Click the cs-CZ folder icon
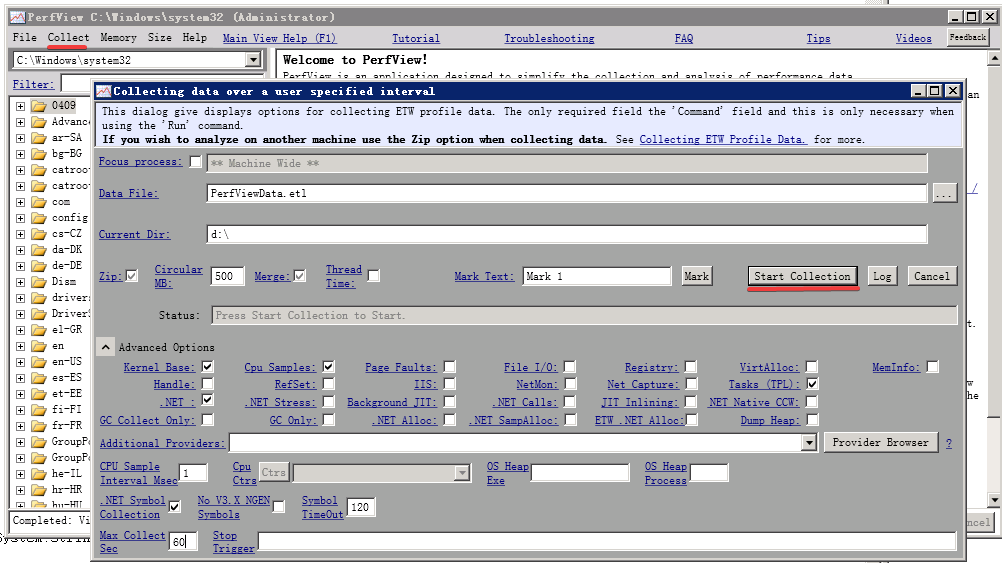 (x=39, y=233)
